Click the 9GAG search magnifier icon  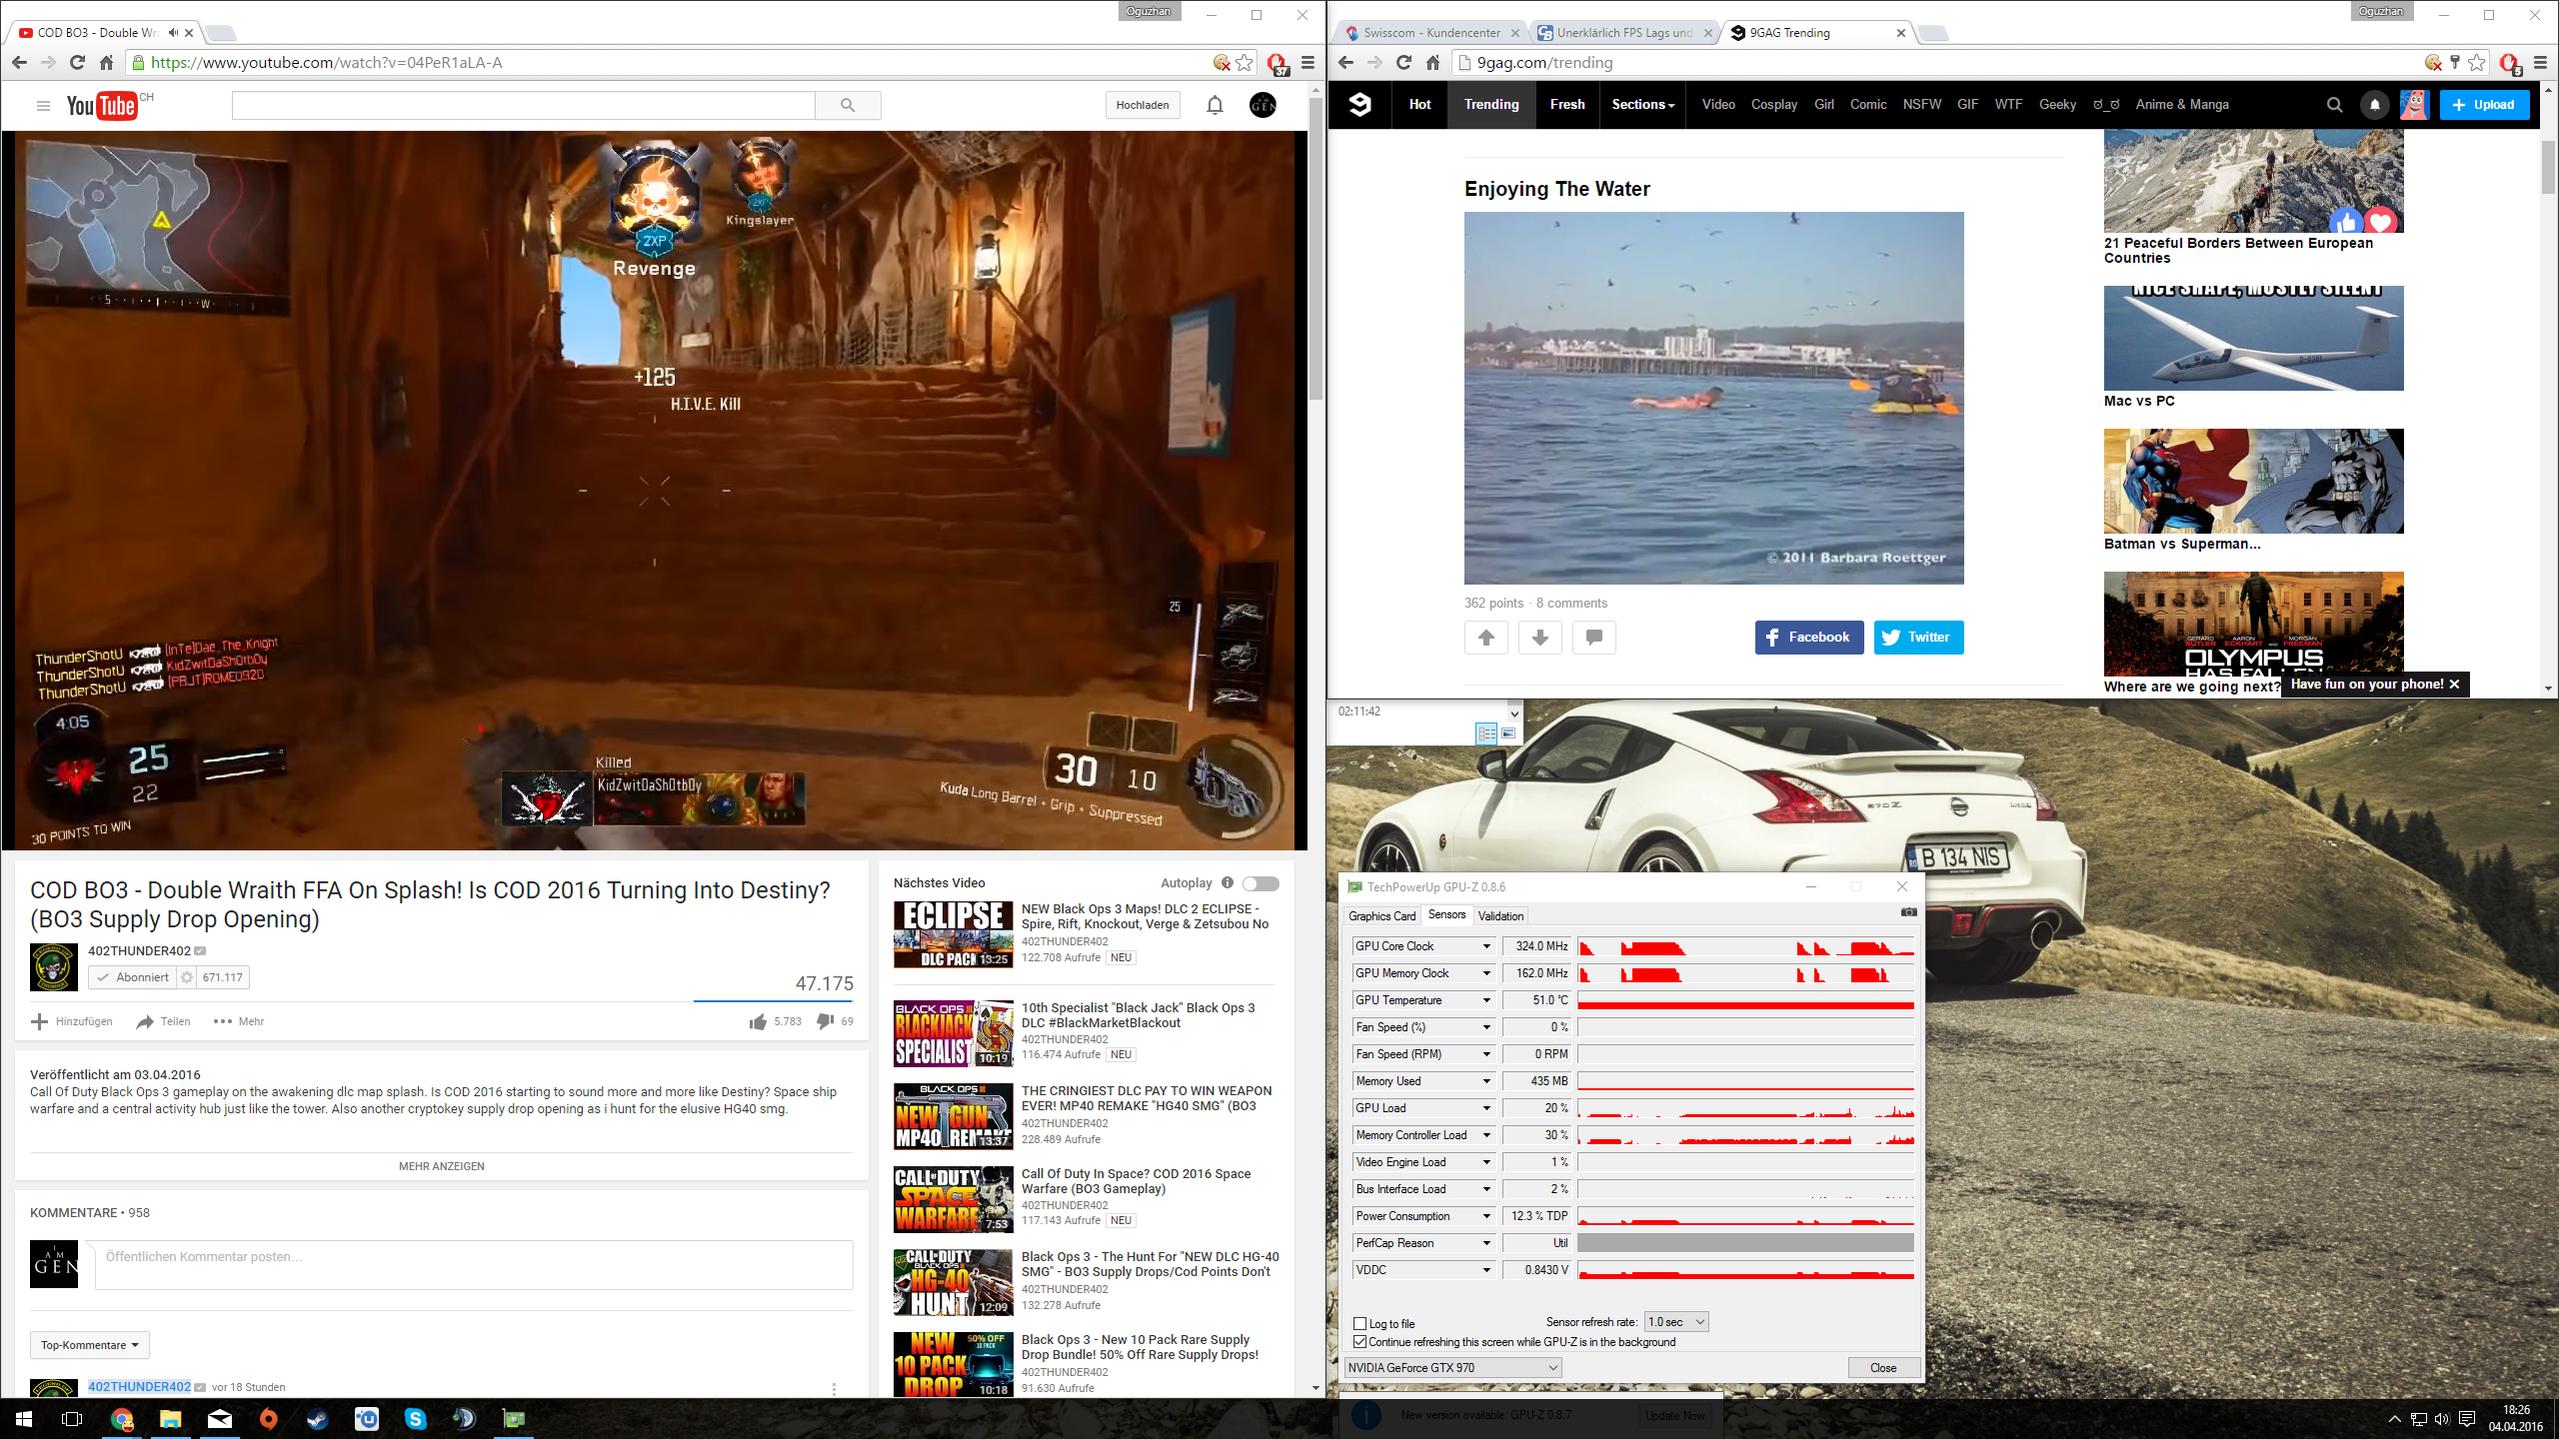pos(2334,104)
